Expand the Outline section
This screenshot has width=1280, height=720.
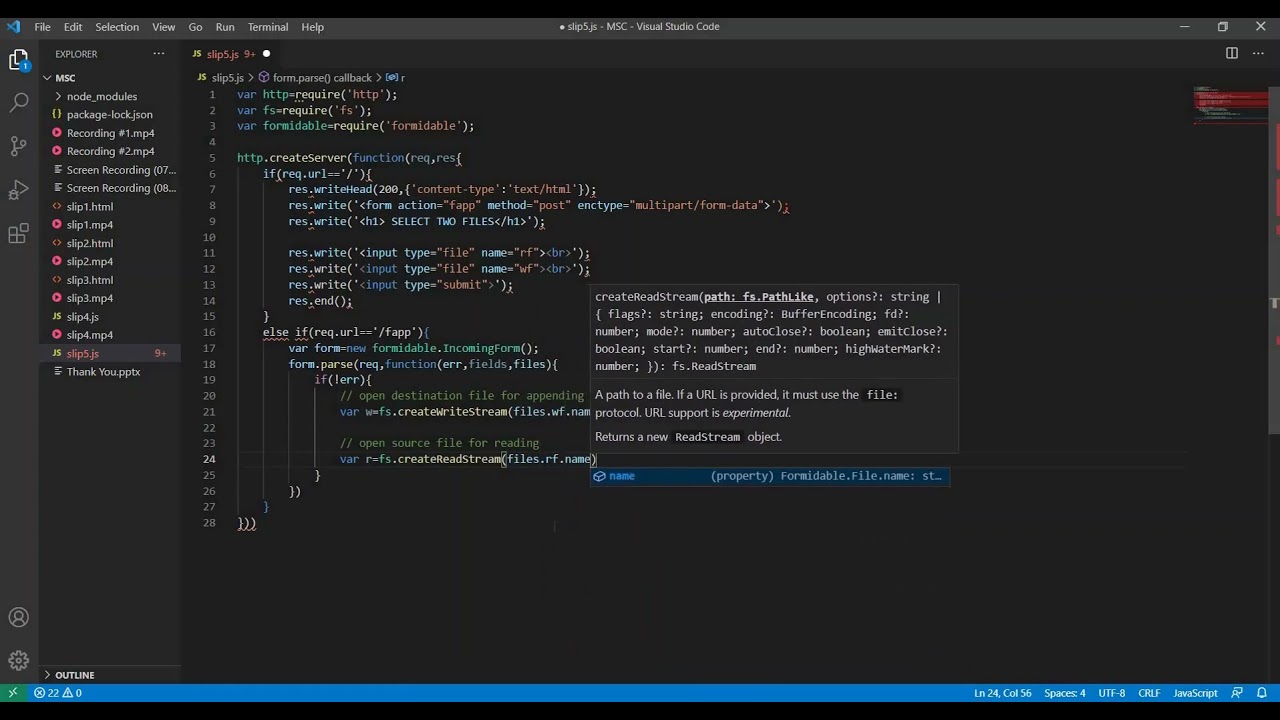tap(47, 675)
